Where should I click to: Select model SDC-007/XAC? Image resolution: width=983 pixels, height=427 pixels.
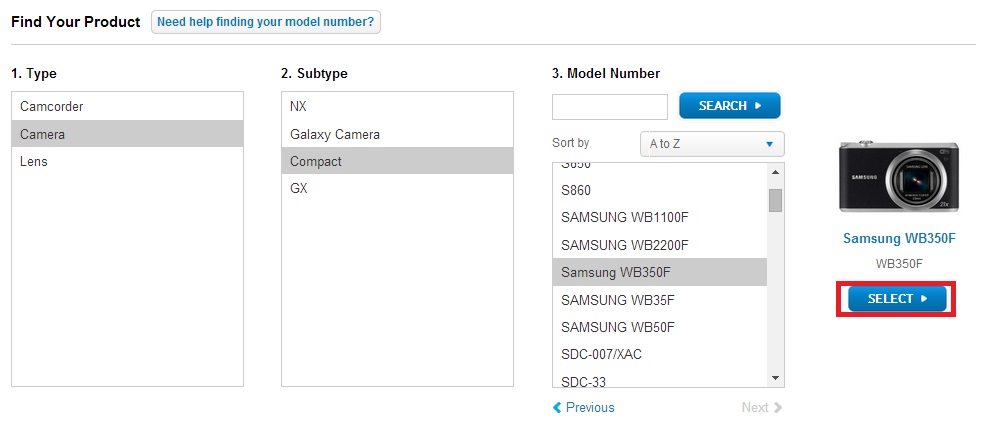(660, 354)
